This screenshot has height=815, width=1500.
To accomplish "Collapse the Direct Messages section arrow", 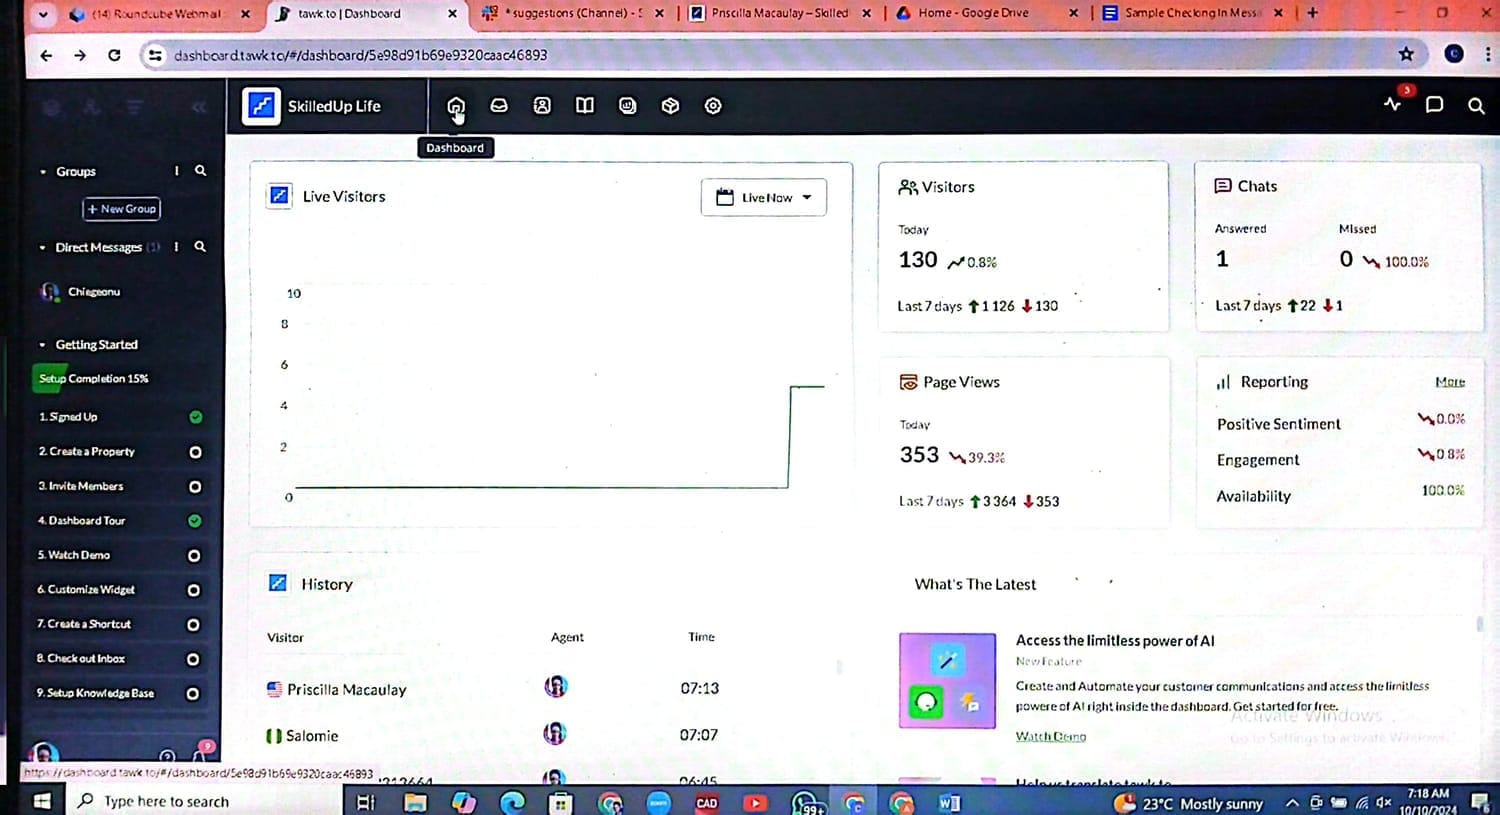I will point(42,247).
